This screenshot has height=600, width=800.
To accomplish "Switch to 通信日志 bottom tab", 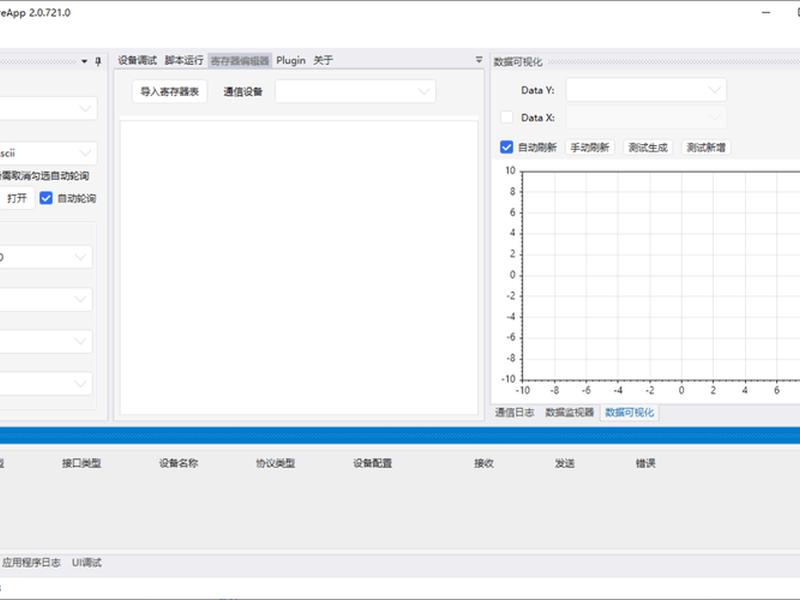I will (x=514, y=412).
